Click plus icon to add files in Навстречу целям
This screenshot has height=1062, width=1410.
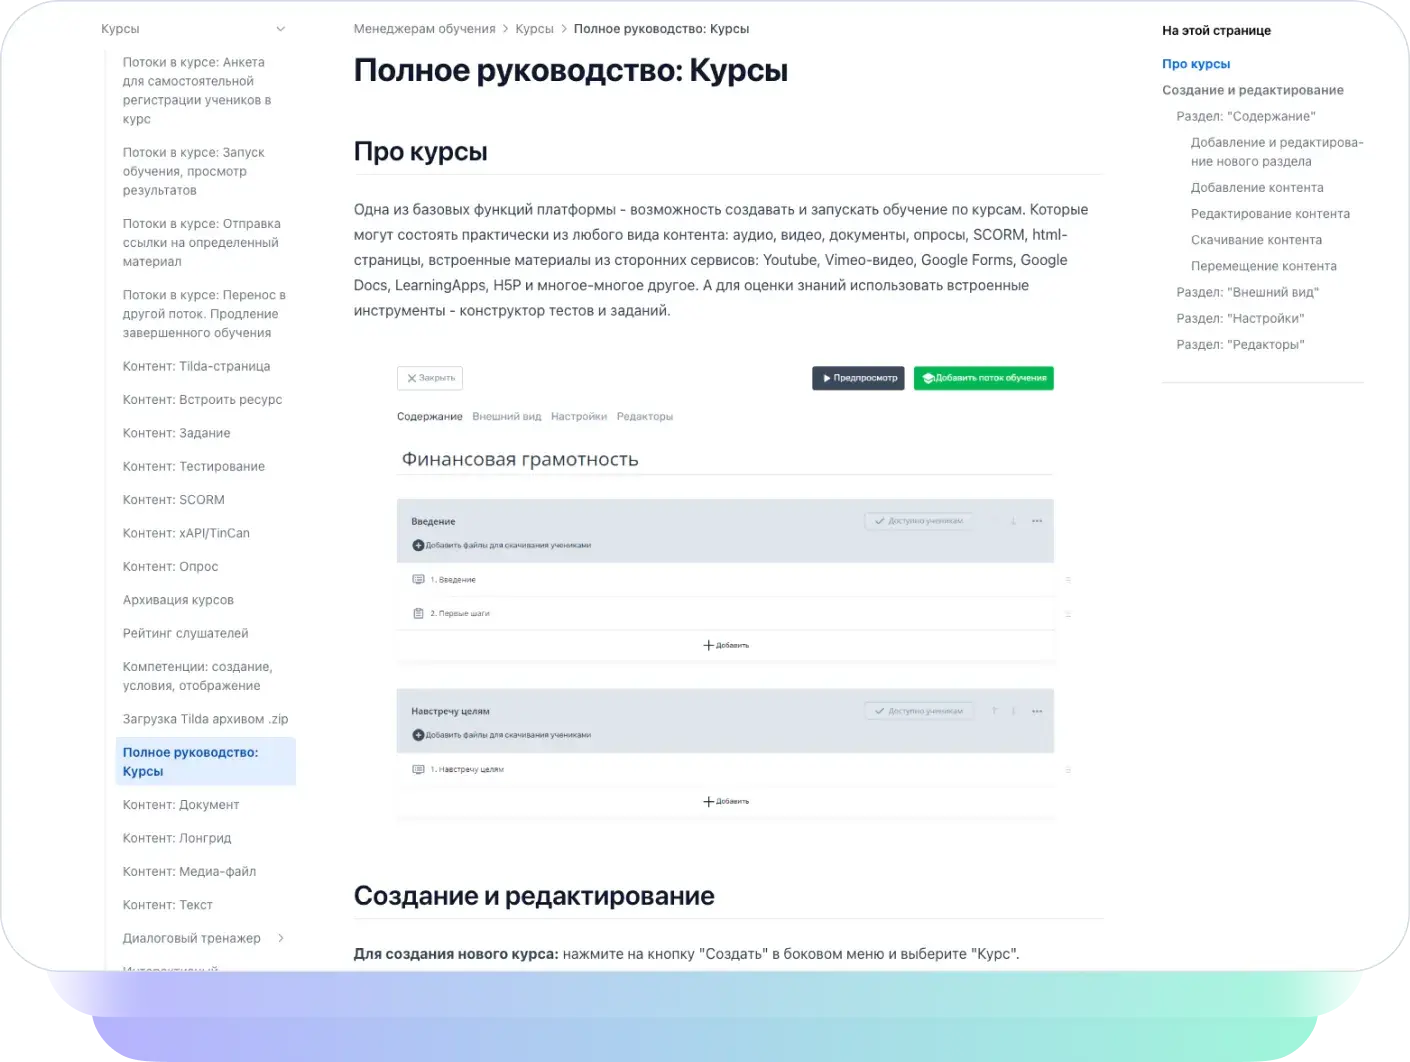coord(418,735)
